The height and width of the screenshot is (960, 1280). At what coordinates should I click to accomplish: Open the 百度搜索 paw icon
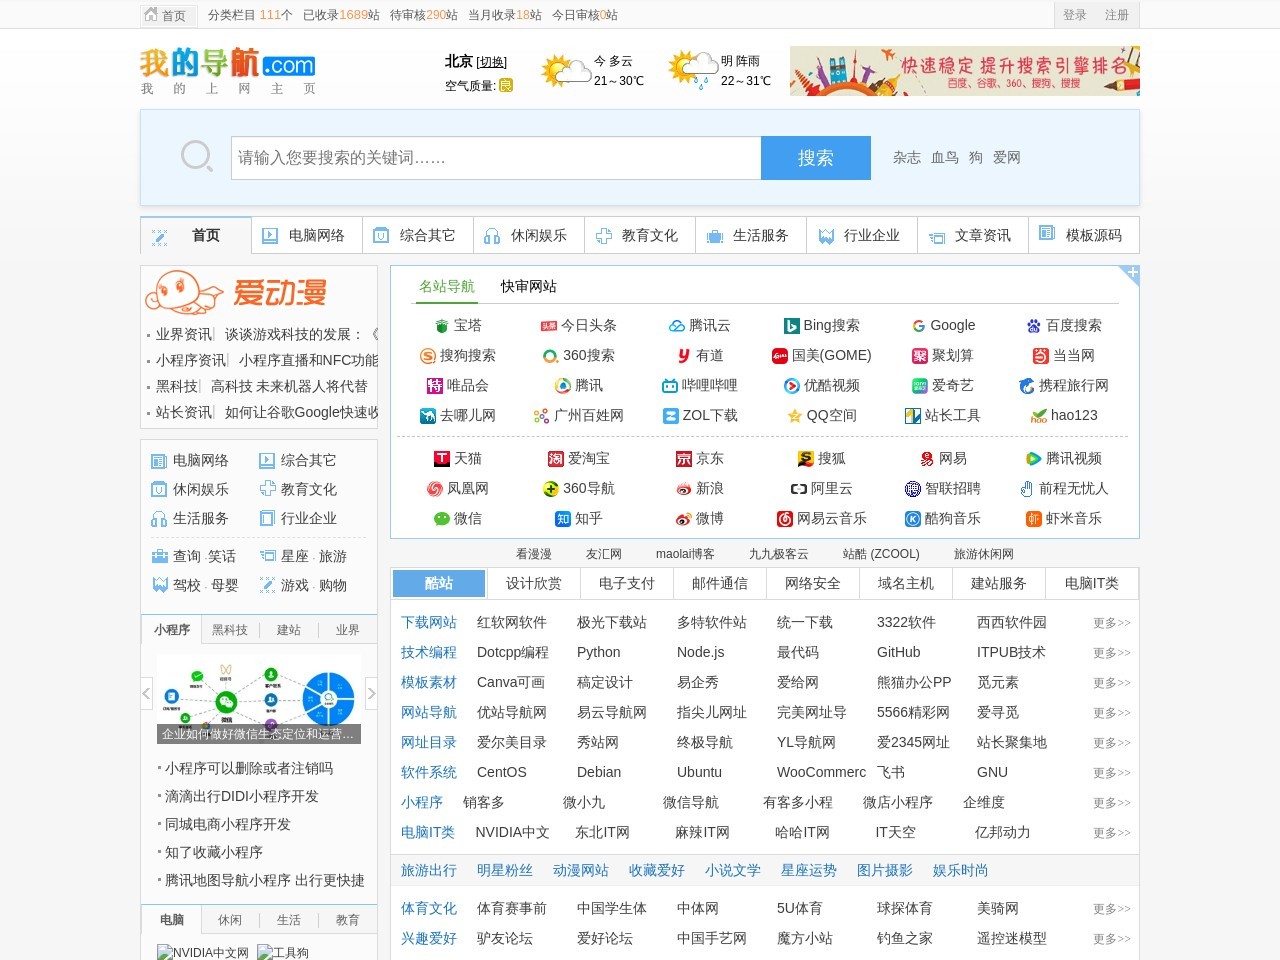click(x=1034, y=326)
